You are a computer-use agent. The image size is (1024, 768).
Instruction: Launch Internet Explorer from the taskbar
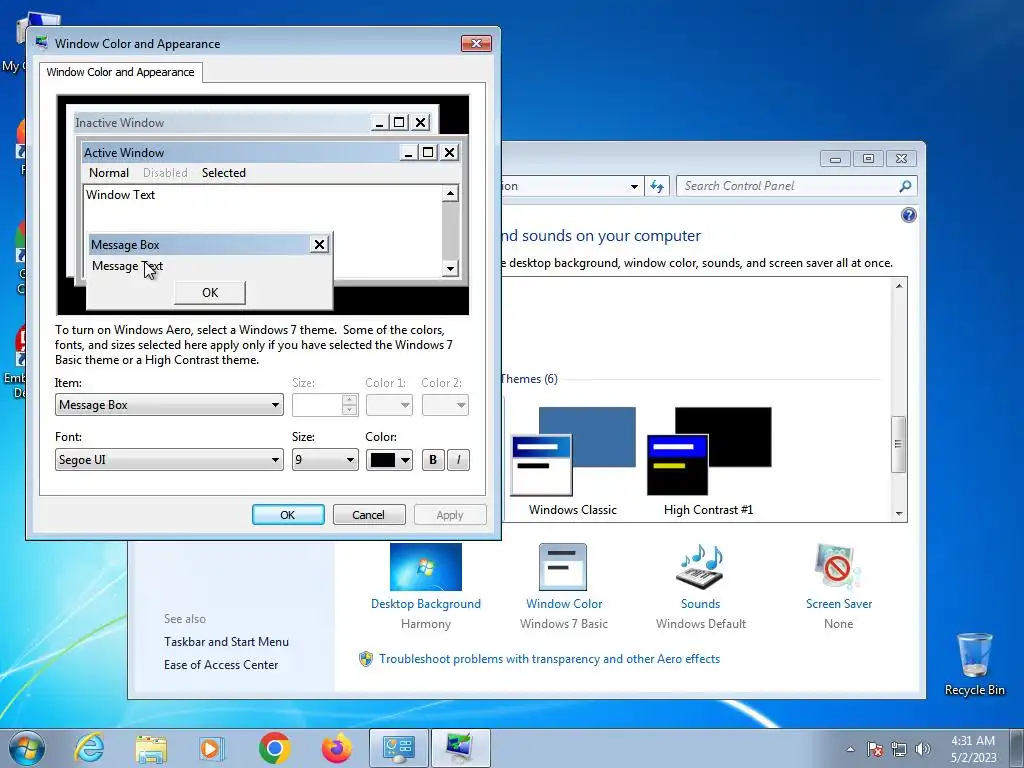pos(89,748)
